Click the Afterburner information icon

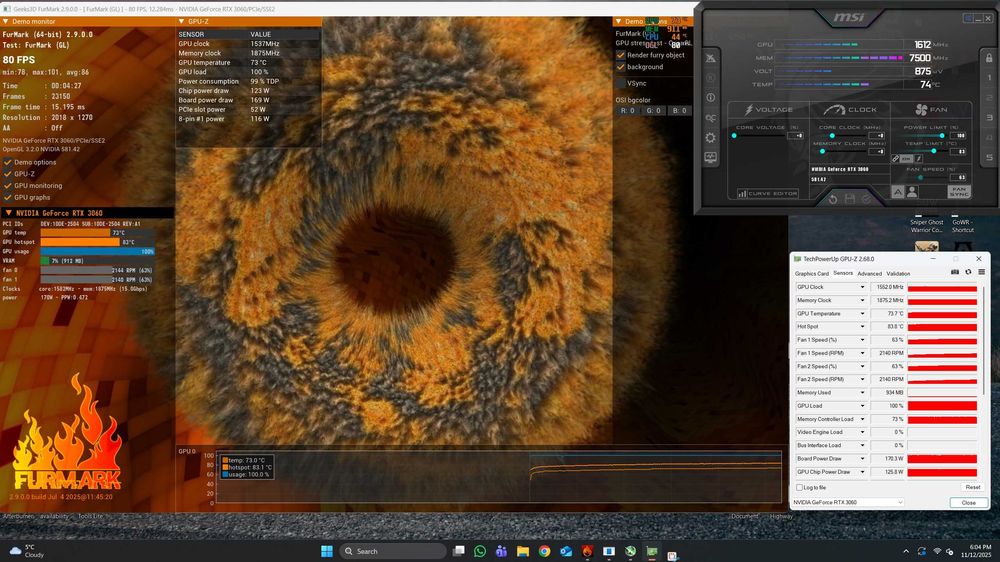(x=711, y=97)
